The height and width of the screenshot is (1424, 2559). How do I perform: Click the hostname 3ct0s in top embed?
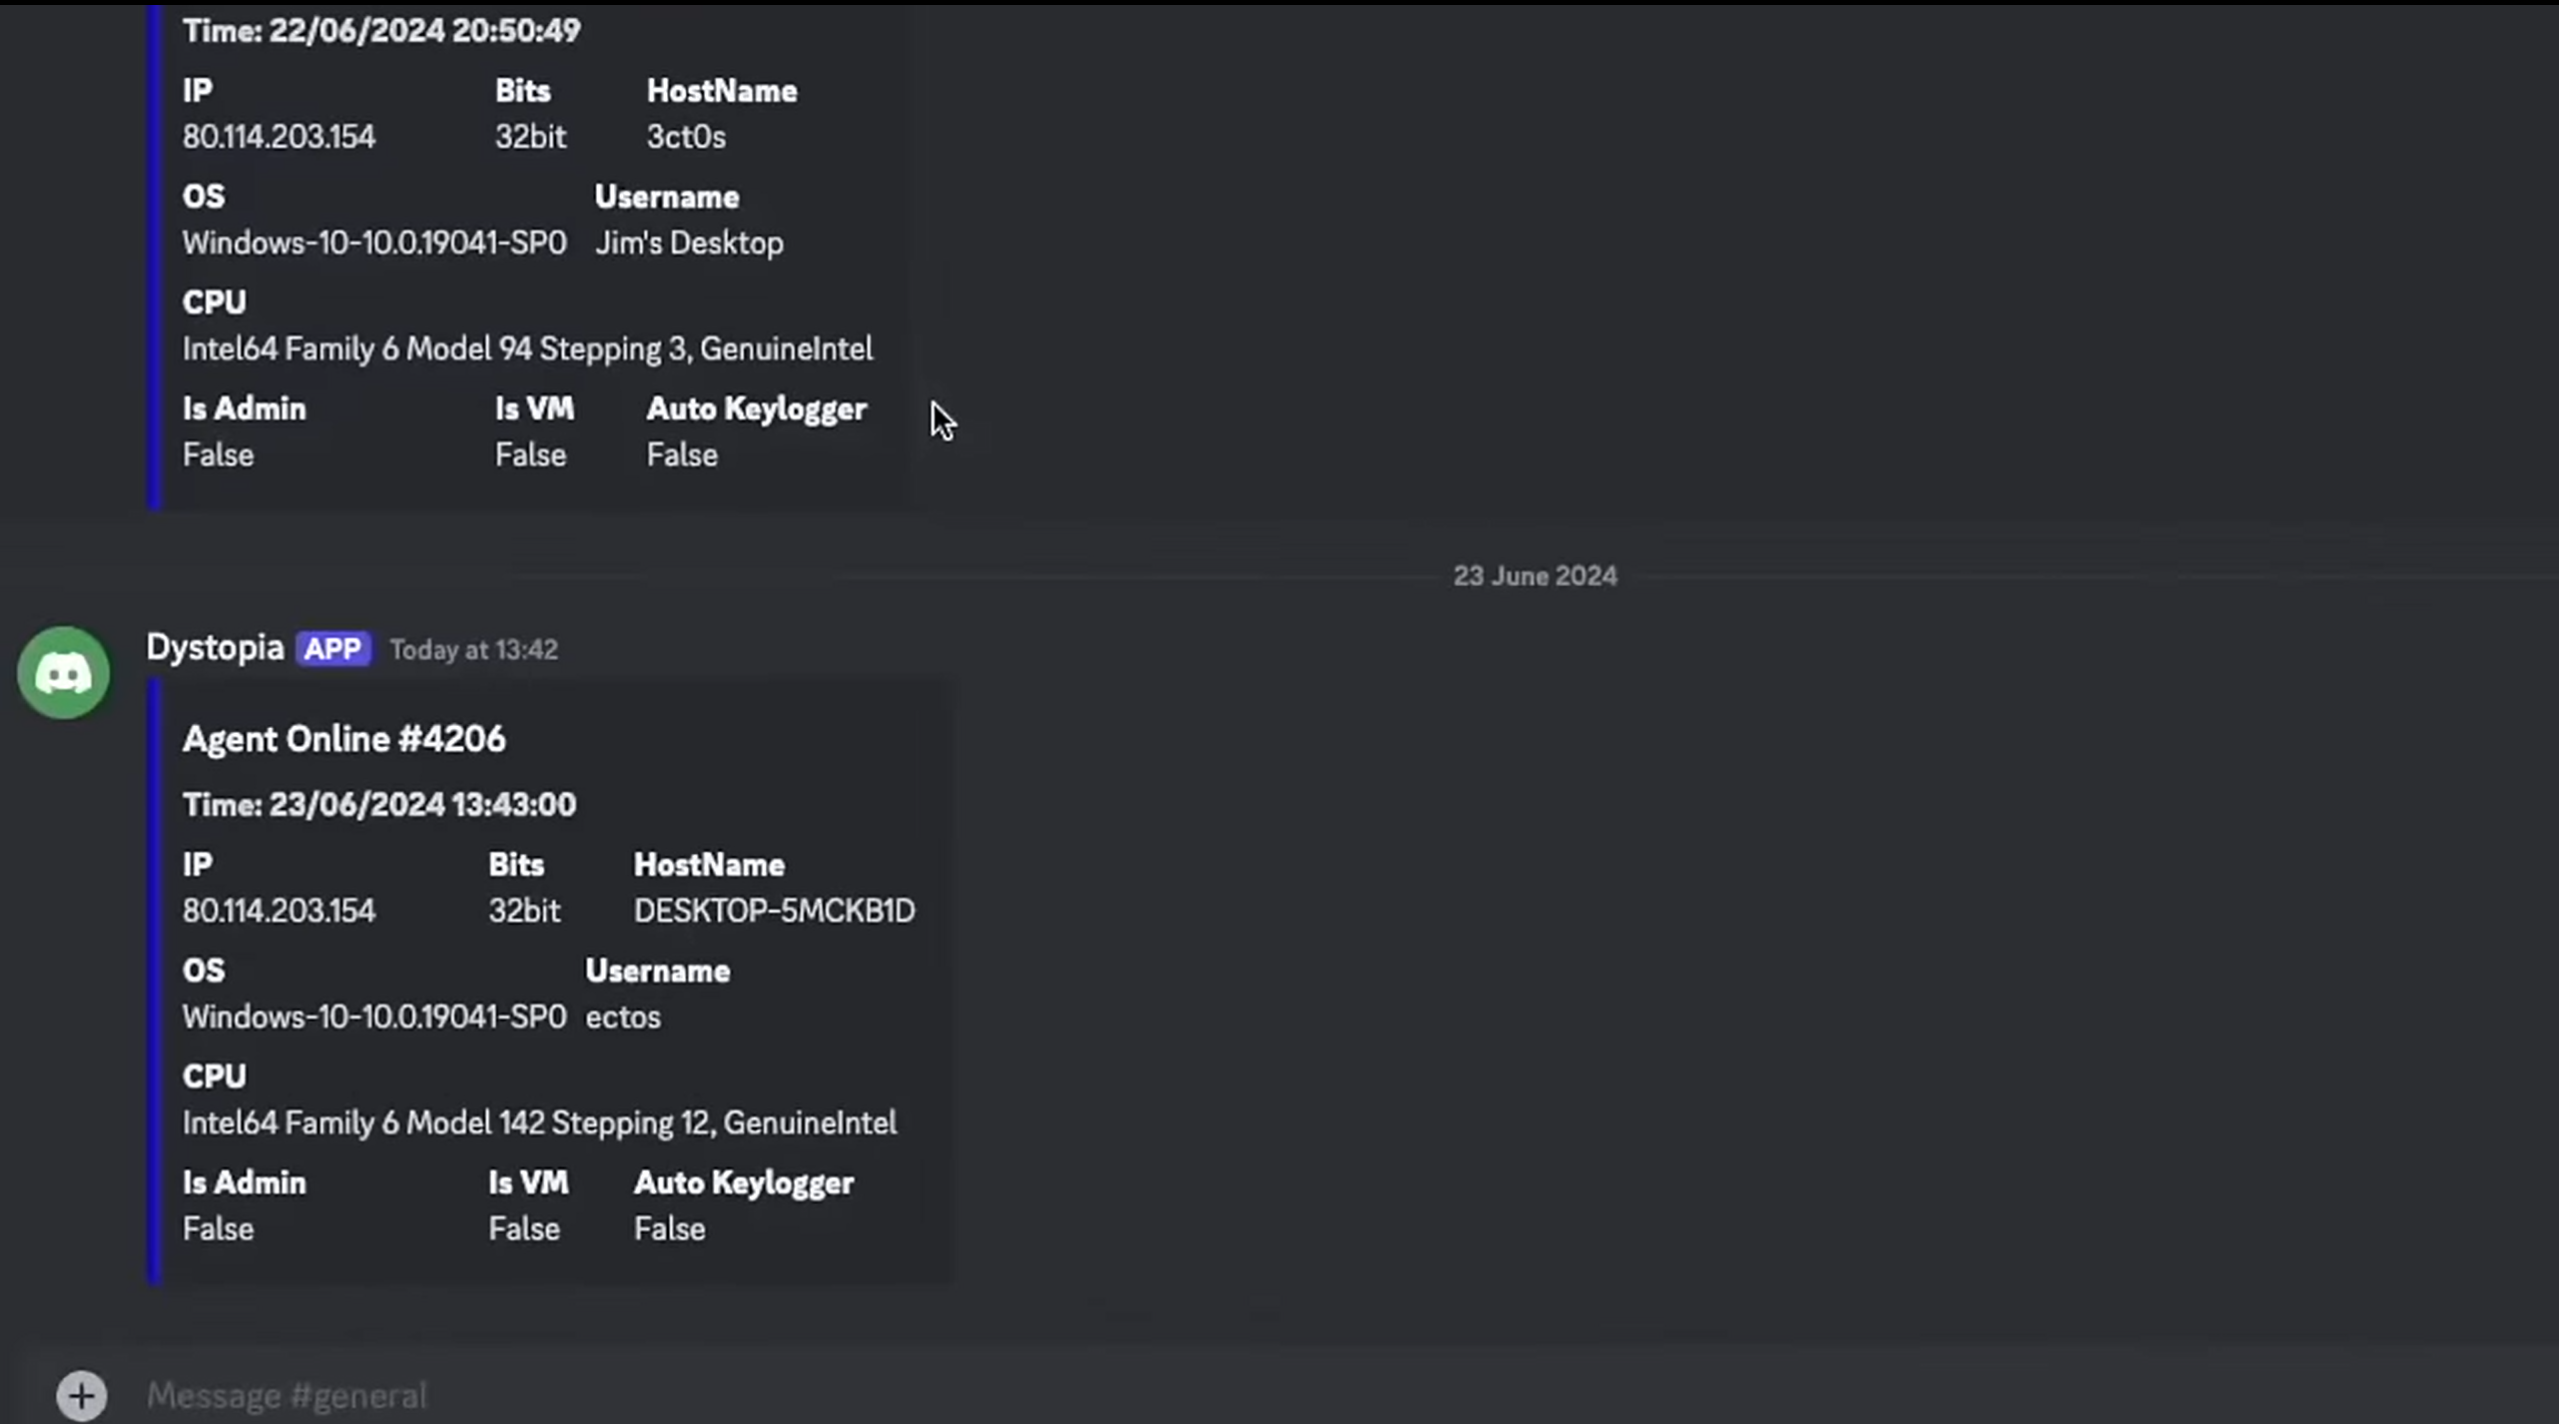coord(685,137)
